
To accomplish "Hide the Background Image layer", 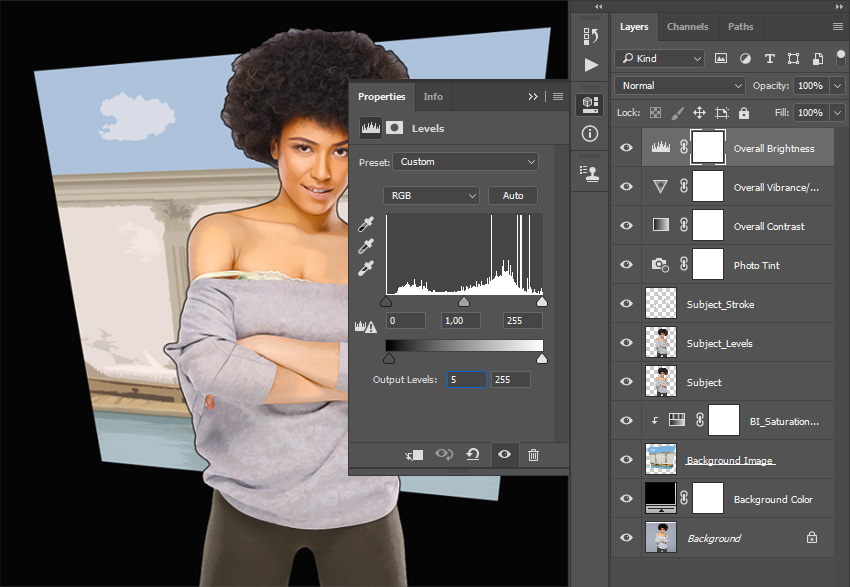I will pos(626,460).
